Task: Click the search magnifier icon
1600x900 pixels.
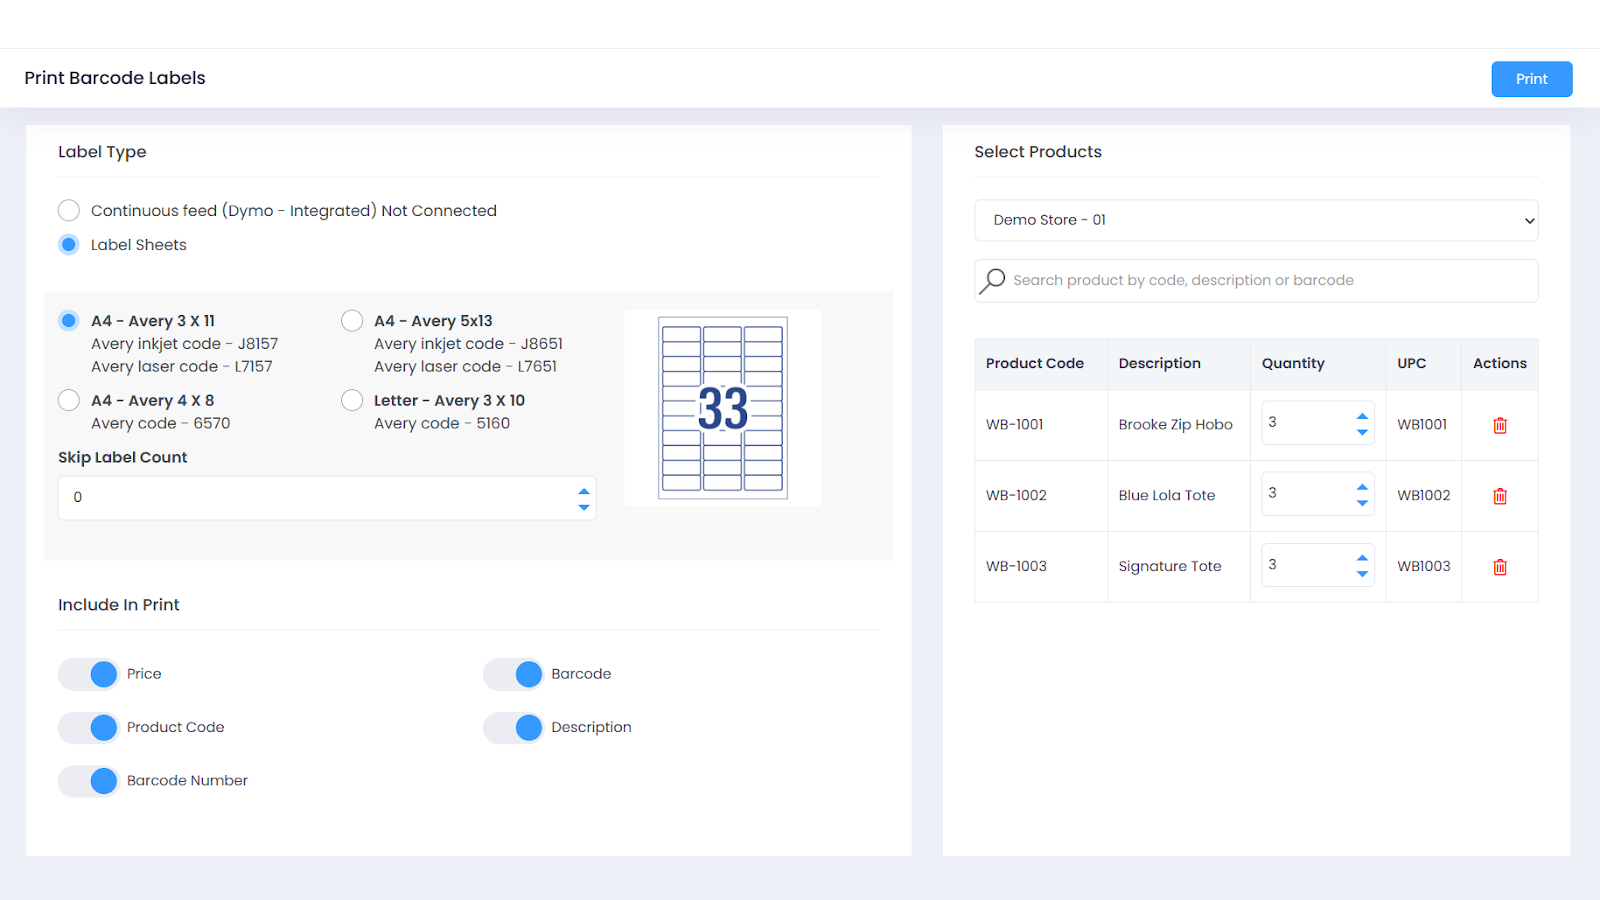Action: tap(992, 281)
